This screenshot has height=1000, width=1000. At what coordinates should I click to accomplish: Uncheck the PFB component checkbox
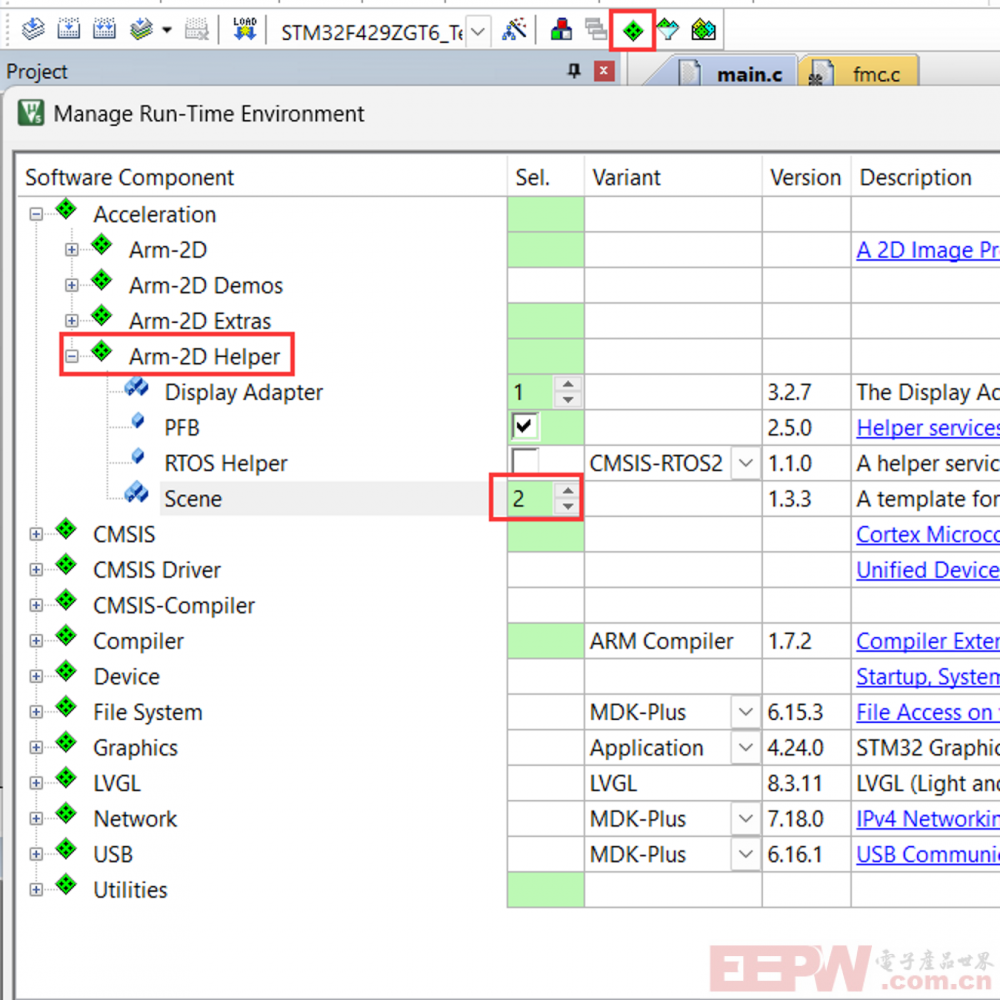(x=525, y=427)
